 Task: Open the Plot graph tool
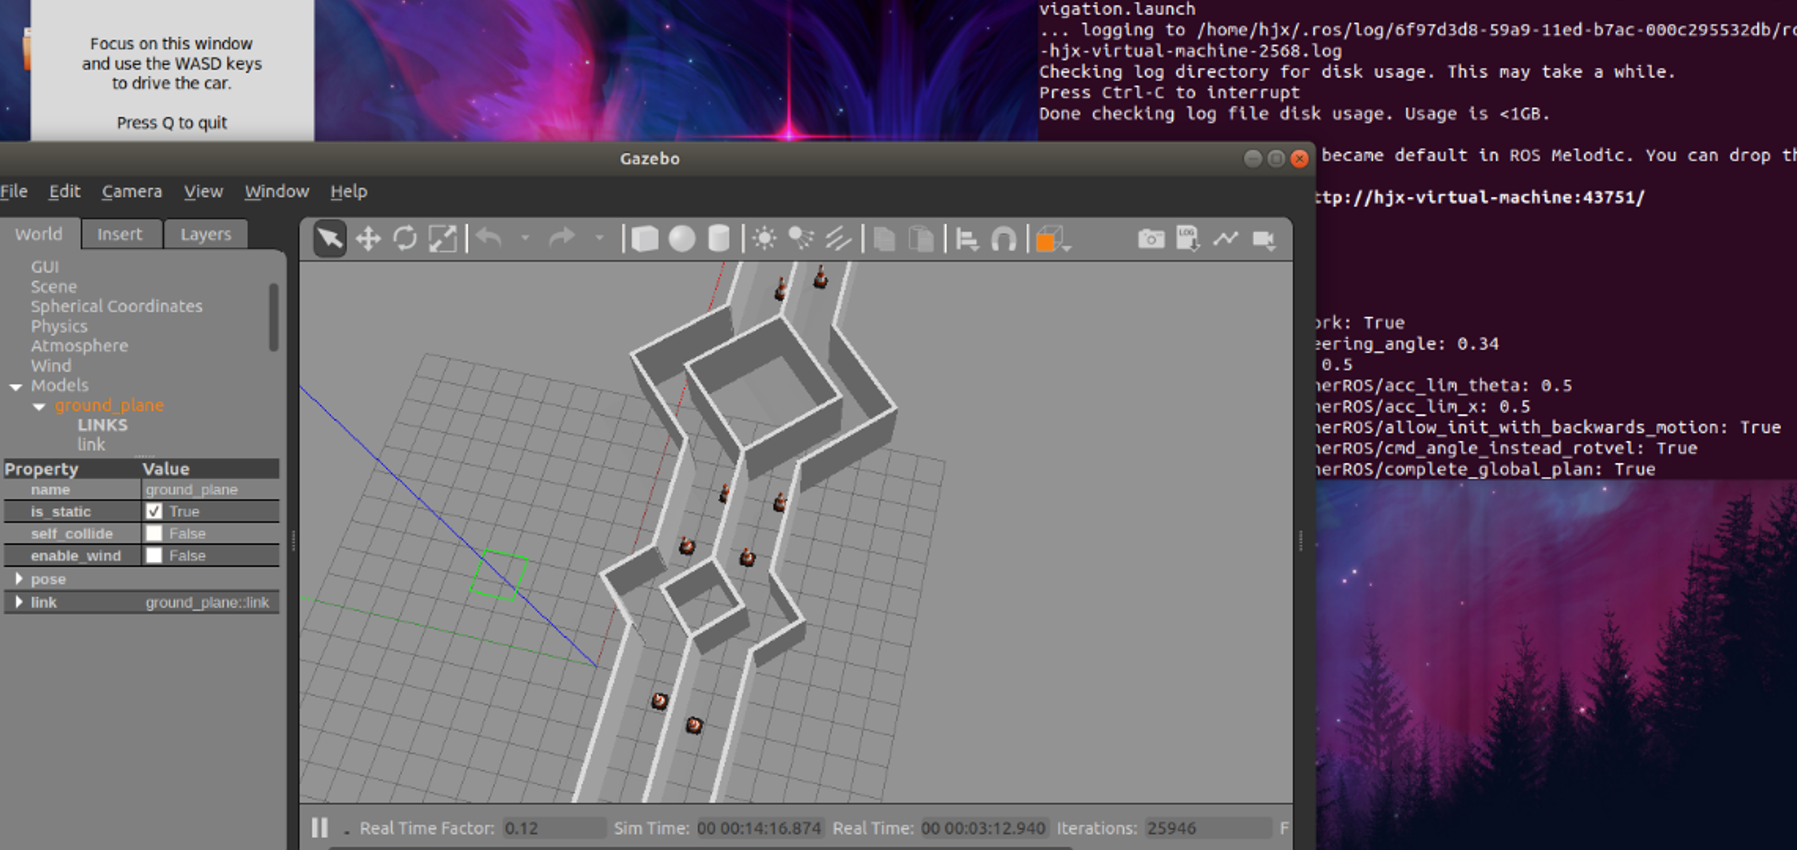pos(1226,238)
